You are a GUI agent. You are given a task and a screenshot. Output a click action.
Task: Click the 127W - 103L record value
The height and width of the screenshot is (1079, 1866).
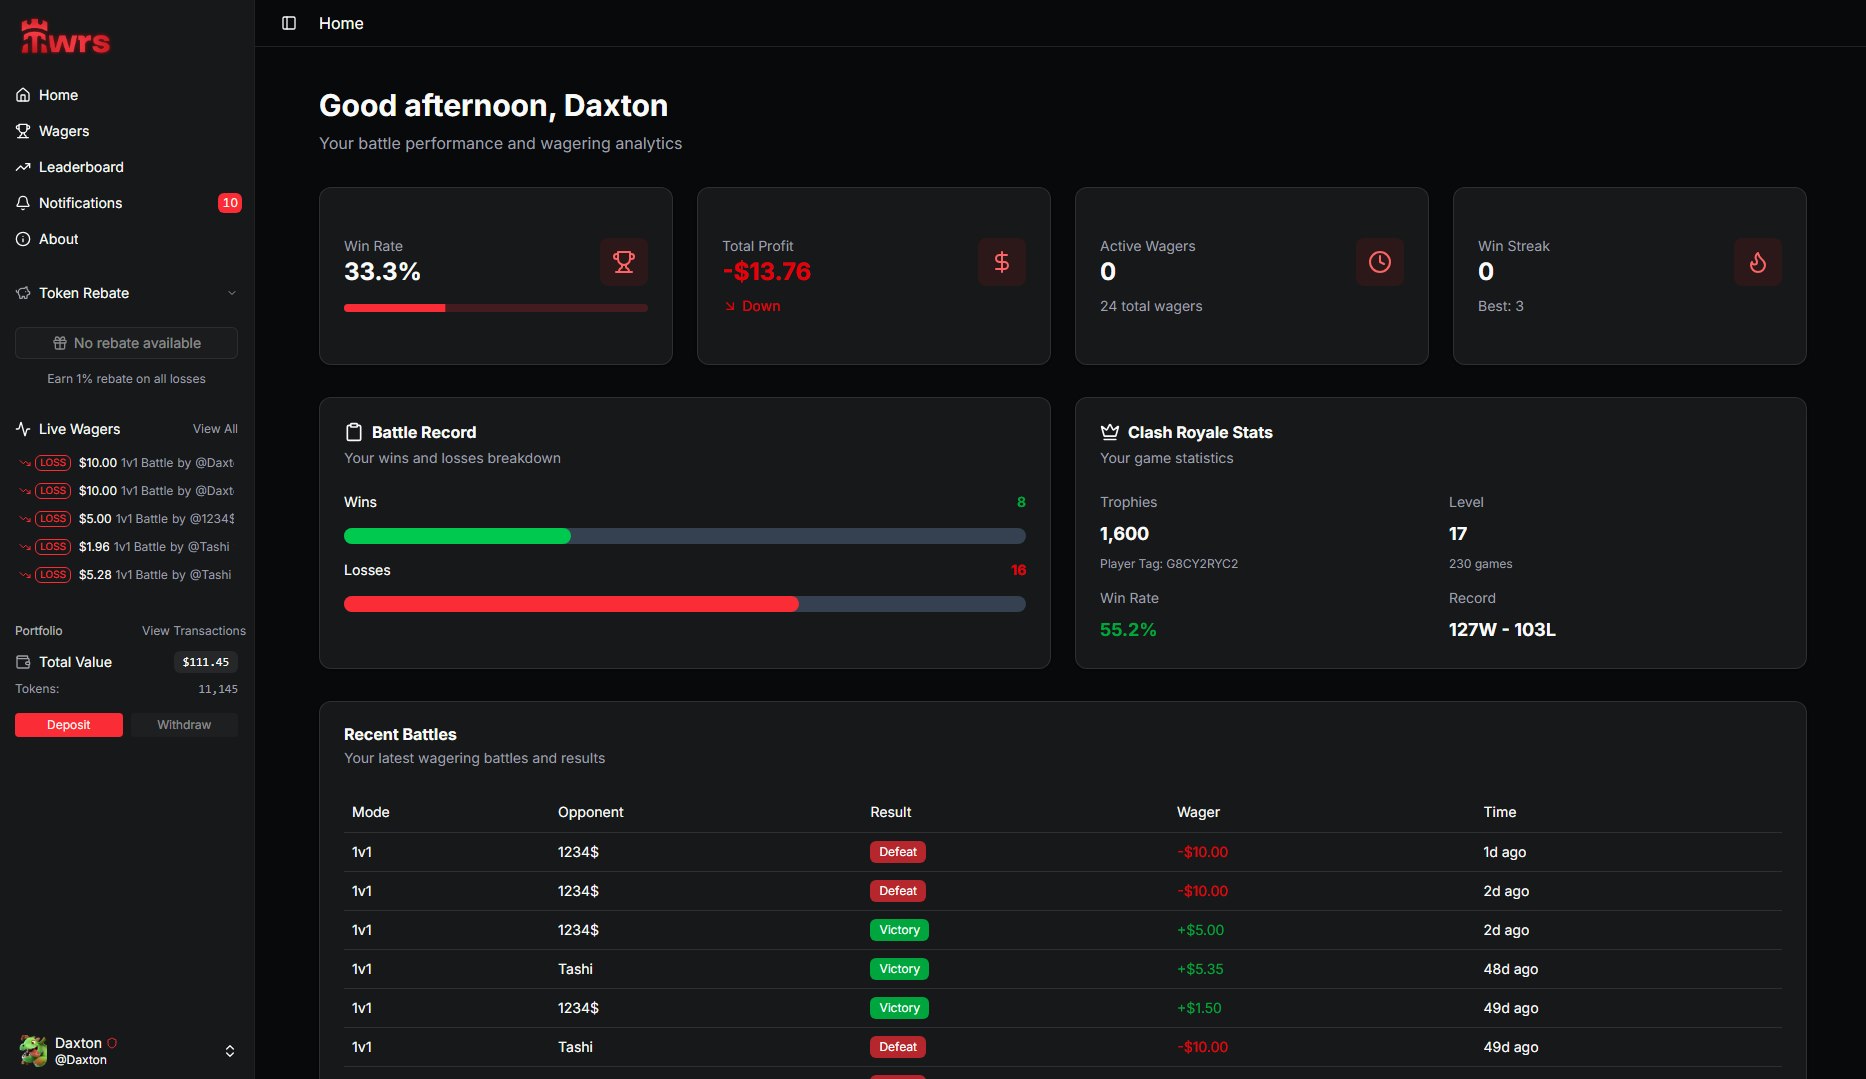click(x=1502, y=630)
